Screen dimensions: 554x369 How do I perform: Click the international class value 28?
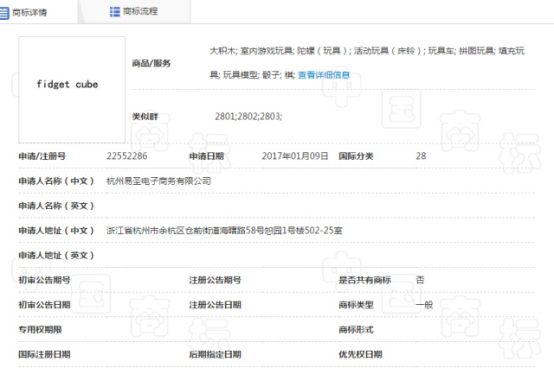tap(421, 156)
